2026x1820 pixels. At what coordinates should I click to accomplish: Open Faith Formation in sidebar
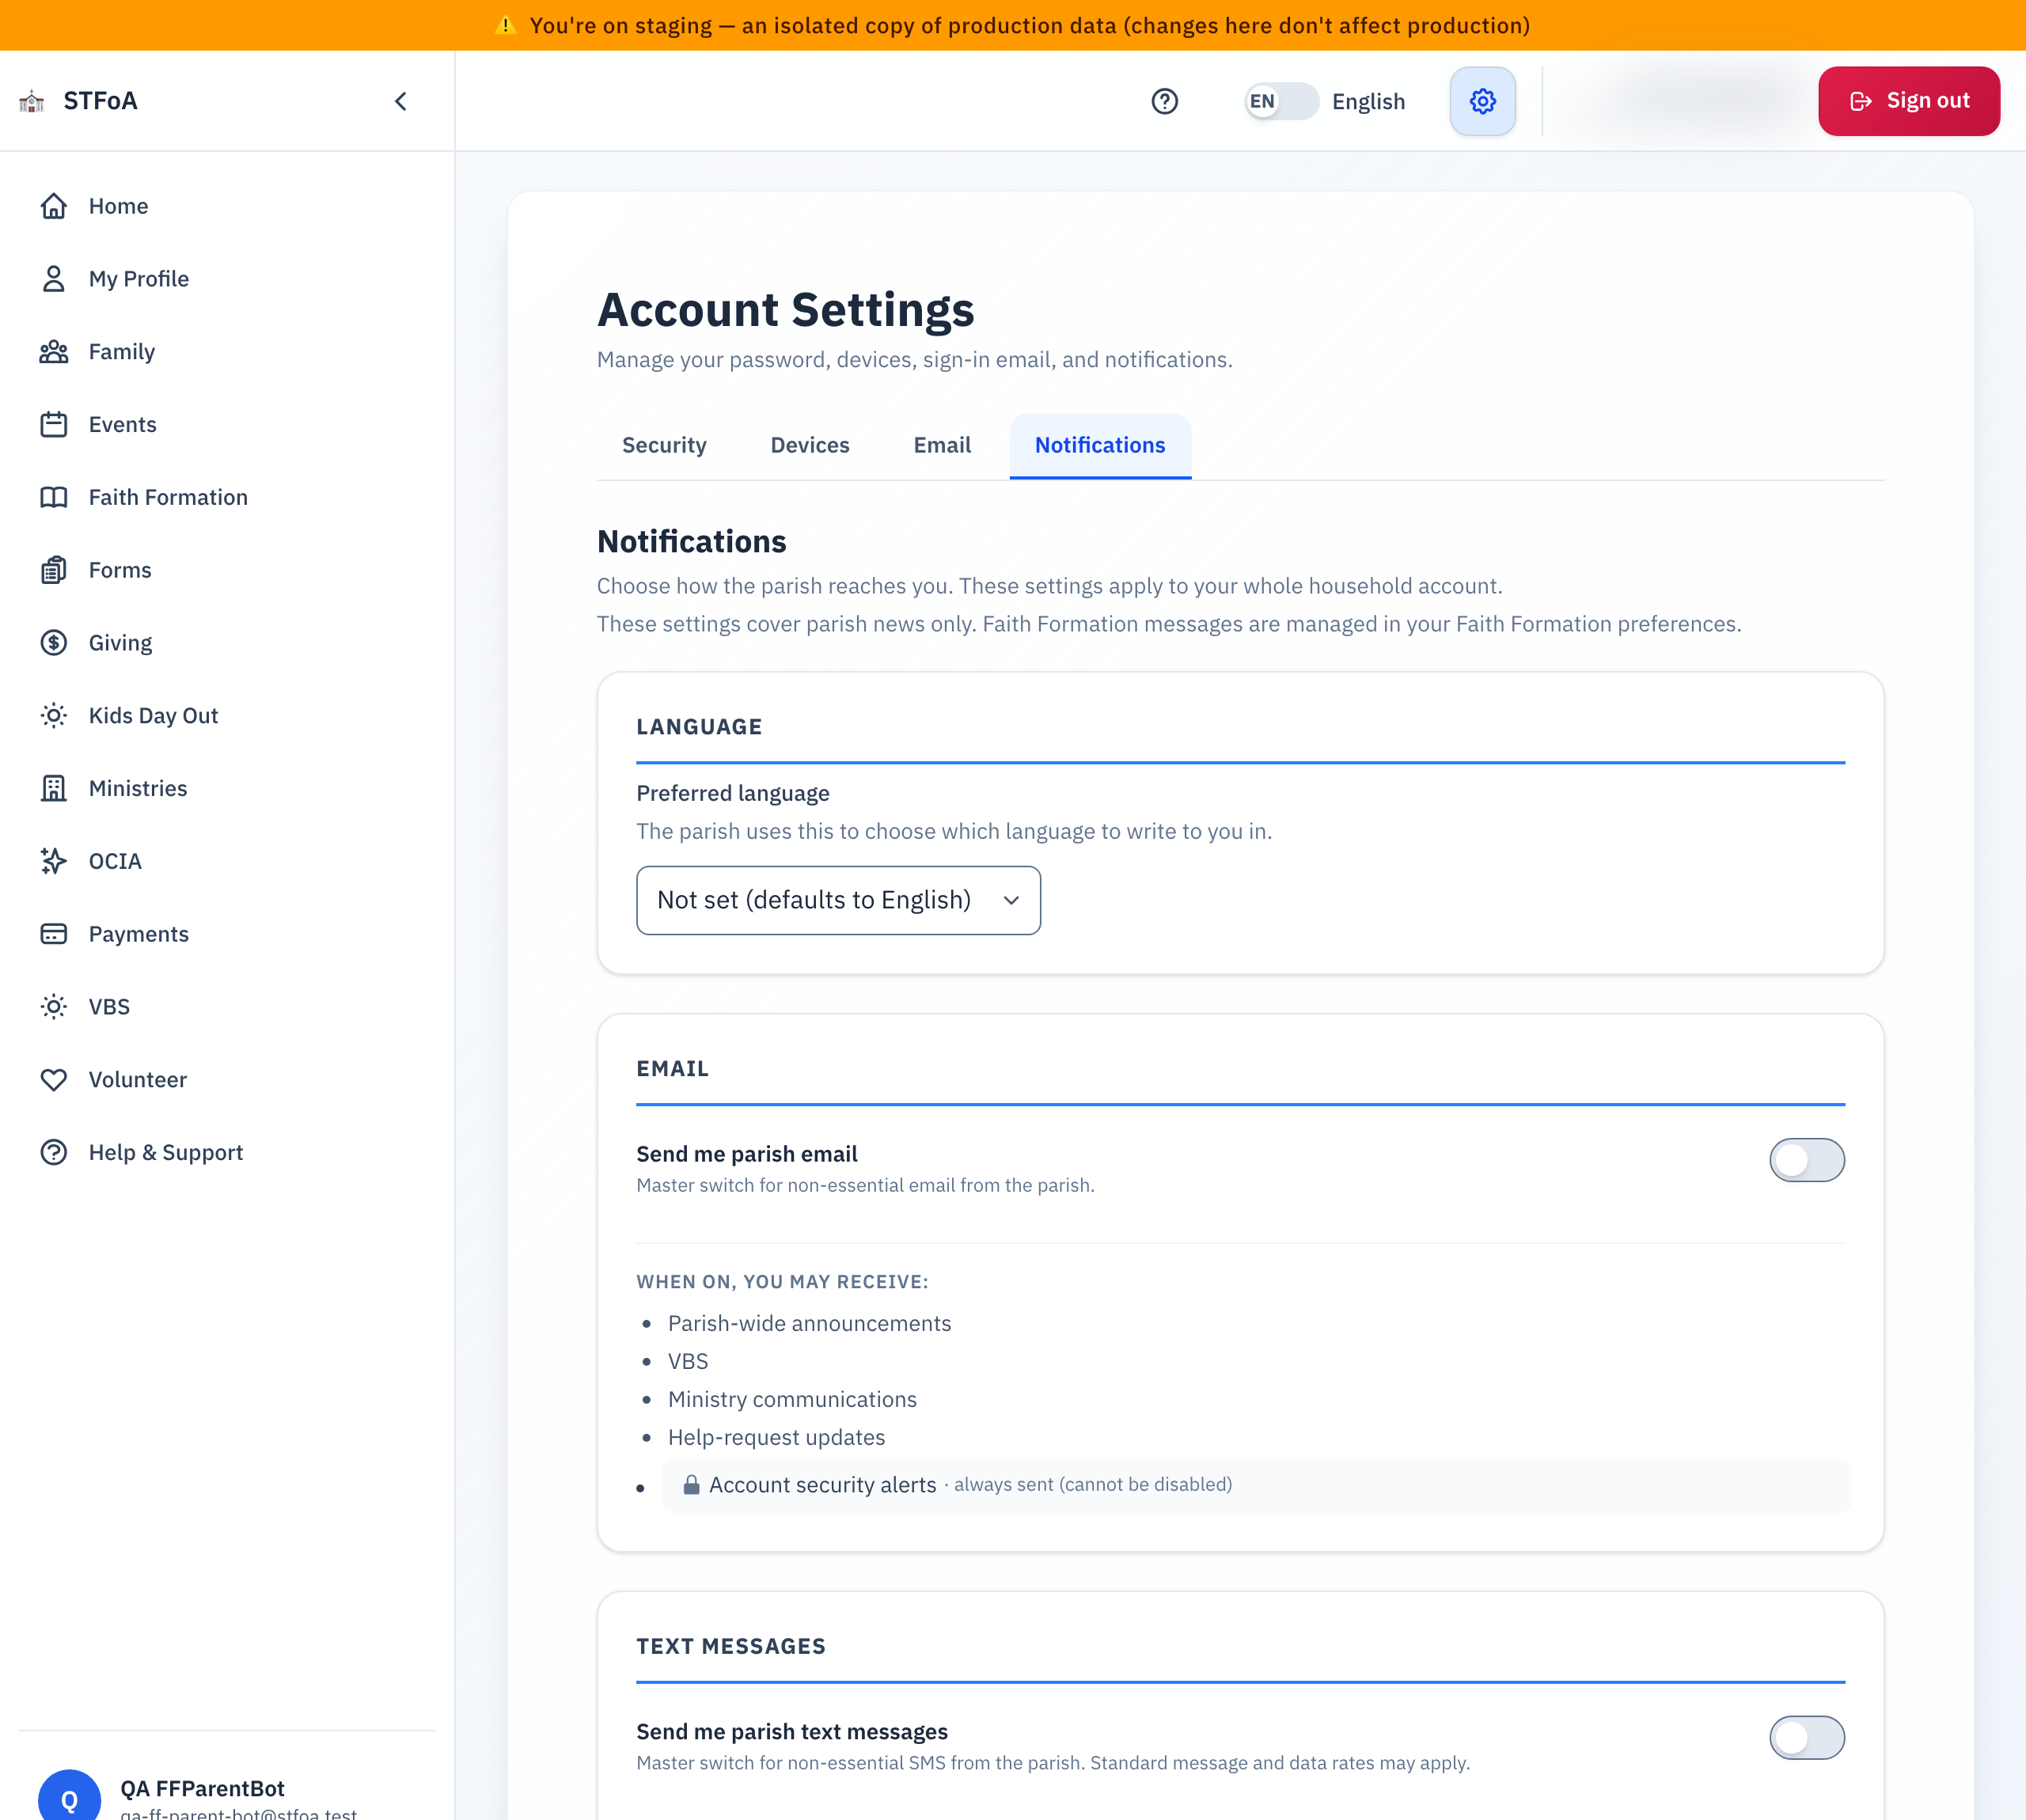[x=168, y=497]
